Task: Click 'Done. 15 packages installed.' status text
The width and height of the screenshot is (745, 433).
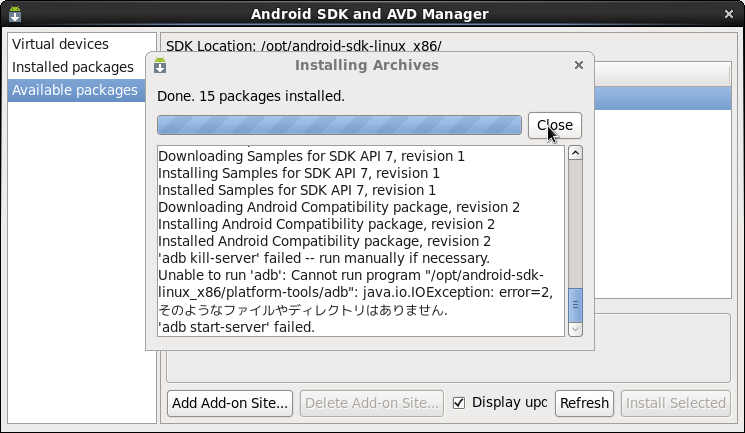Action: 251,96
